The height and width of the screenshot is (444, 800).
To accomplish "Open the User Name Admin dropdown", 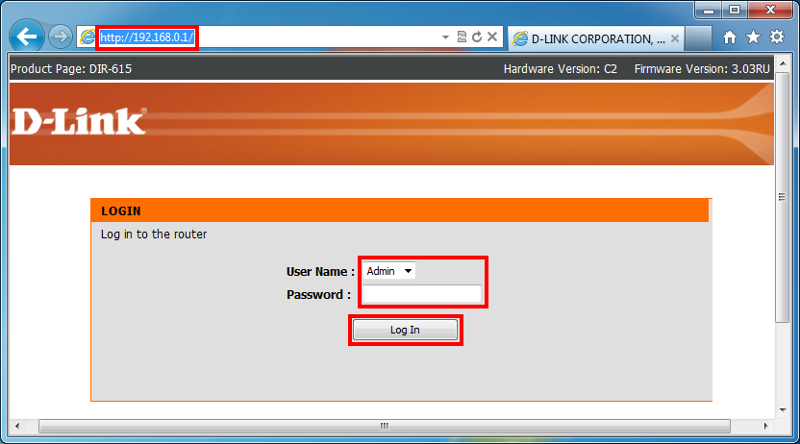I will pyautogui.click(x=389, y=271).
